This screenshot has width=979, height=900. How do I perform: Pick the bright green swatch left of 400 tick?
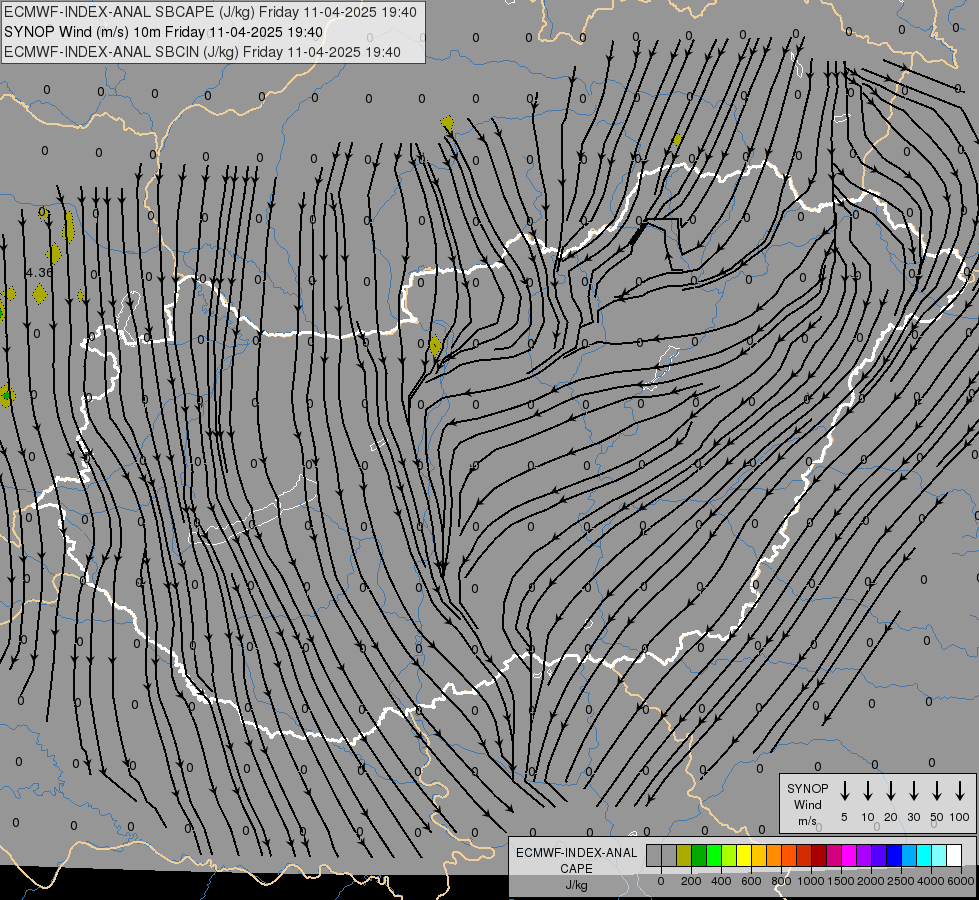[714, 856]
